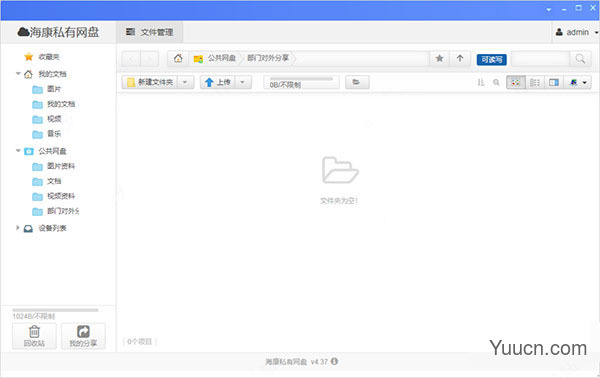This screenshot has height=378, width=600.
Task: Open the 我的文档 subfolder under 我的文档
Action: tap(61, 104)
